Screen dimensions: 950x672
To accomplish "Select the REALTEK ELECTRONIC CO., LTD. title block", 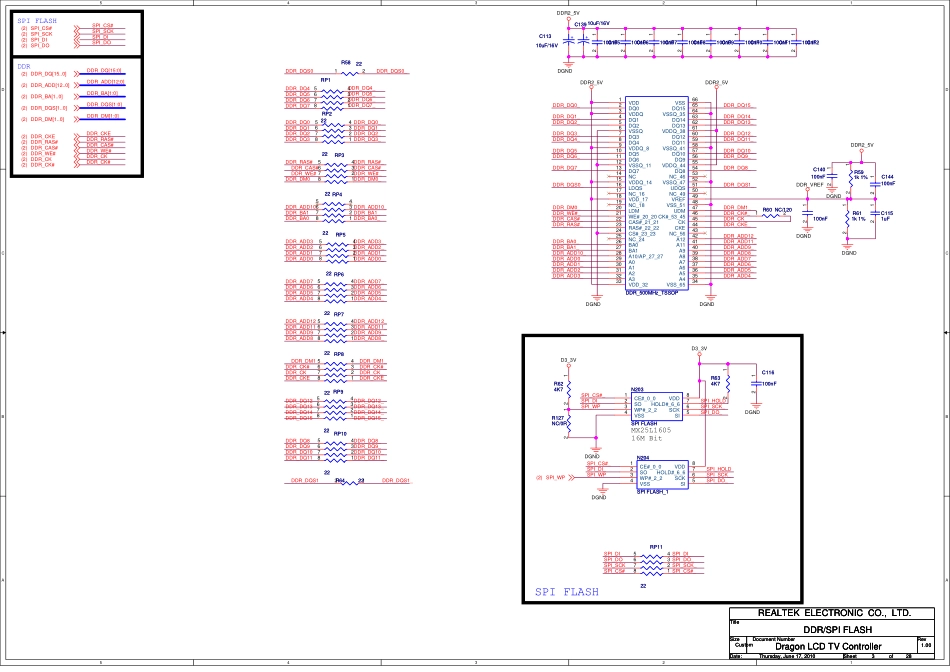I will click(832, 612).
